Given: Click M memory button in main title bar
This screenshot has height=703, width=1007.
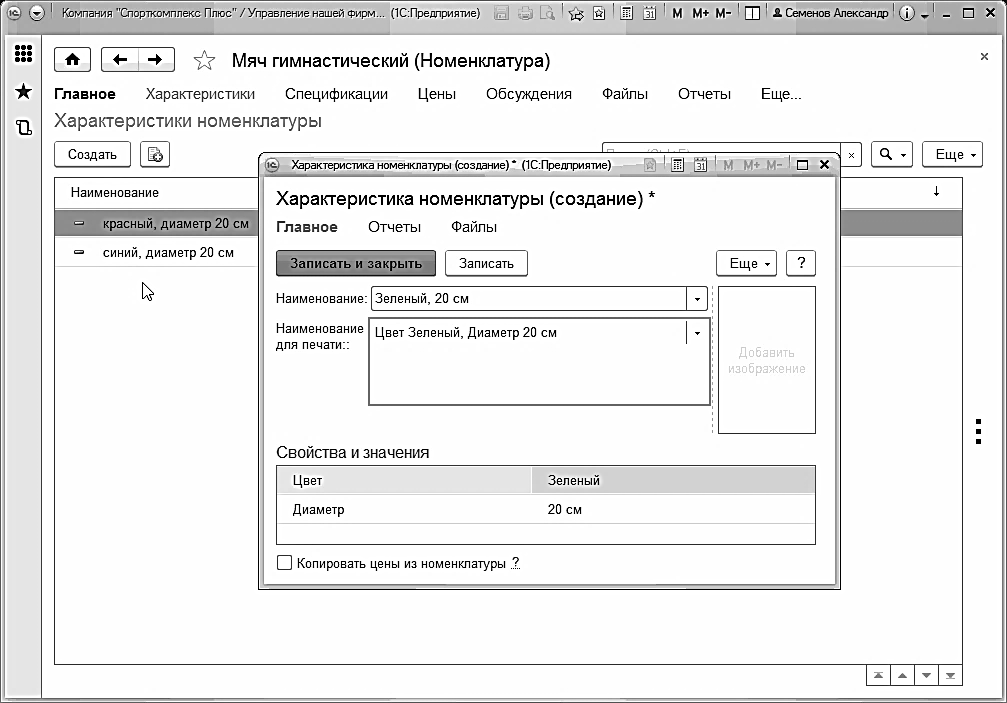Looking at the screenshot, I should pos(677,13).
